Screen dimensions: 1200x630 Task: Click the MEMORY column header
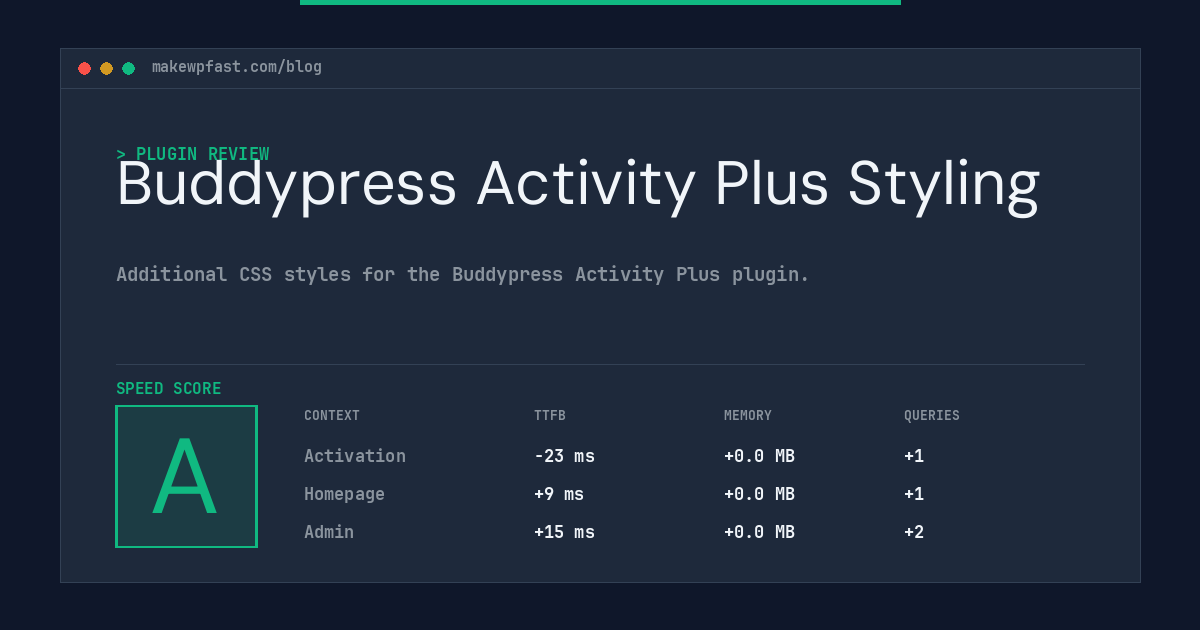tap(748, 415)
